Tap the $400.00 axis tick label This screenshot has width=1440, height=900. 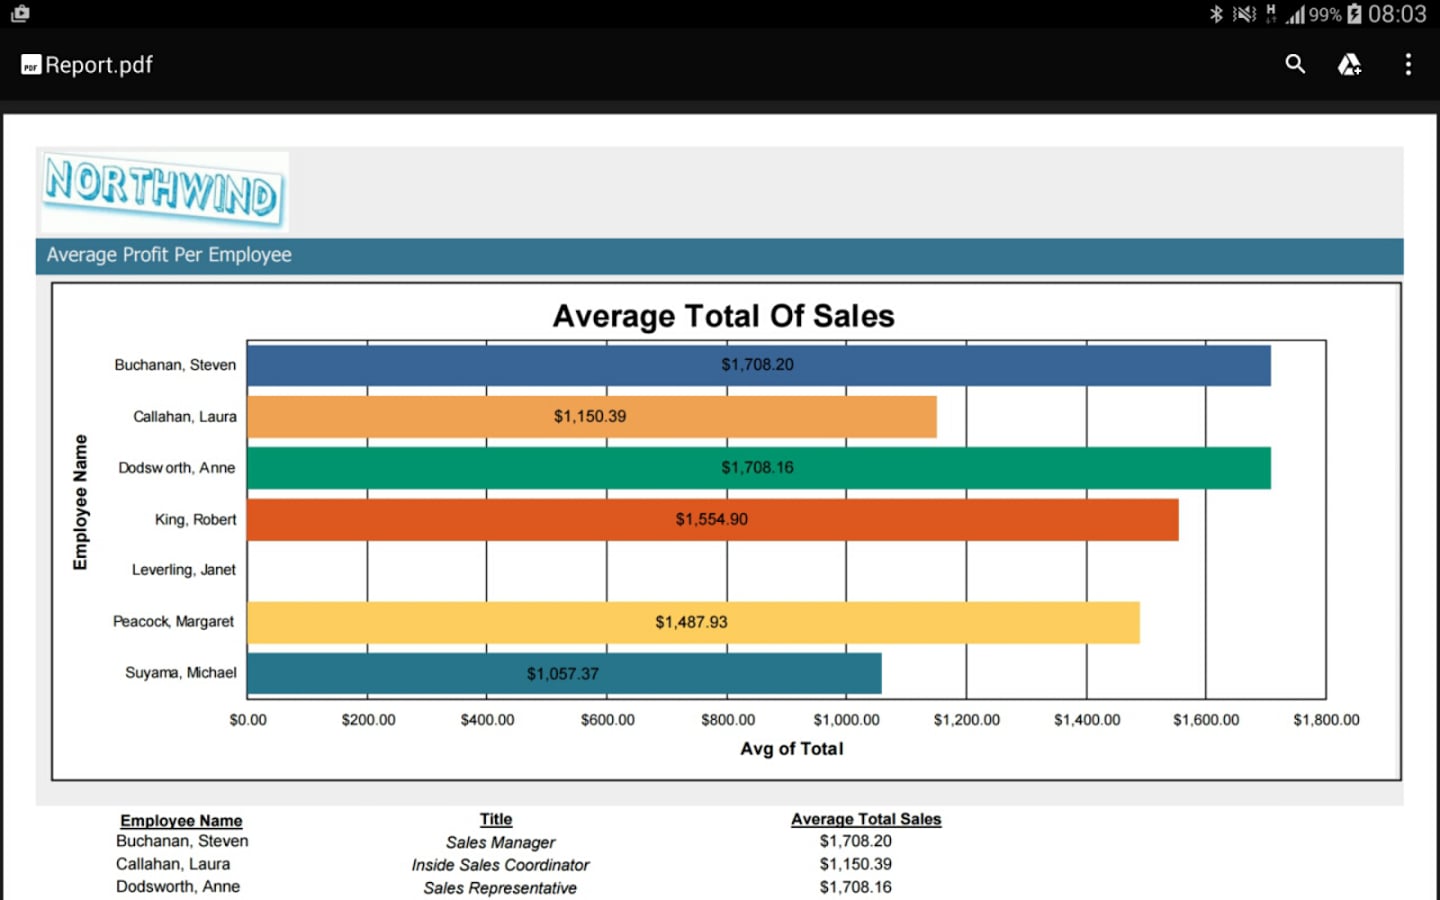point(488,720)
